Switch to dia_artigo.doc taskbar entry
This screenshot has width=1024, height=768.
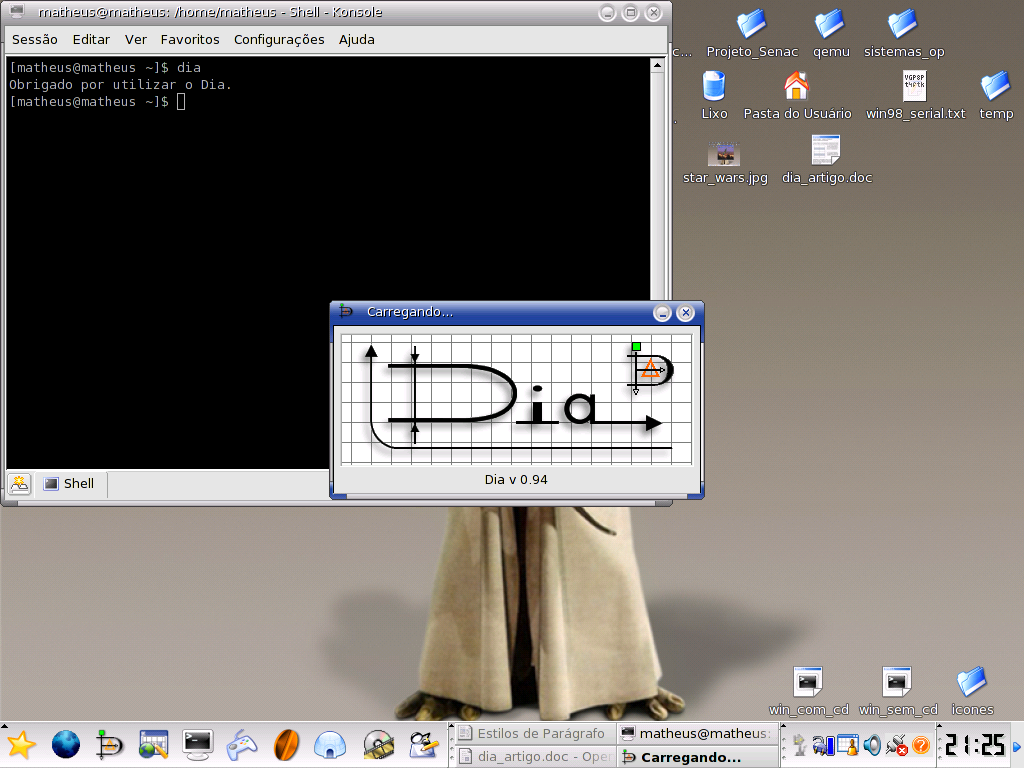[x=535, y=757]
